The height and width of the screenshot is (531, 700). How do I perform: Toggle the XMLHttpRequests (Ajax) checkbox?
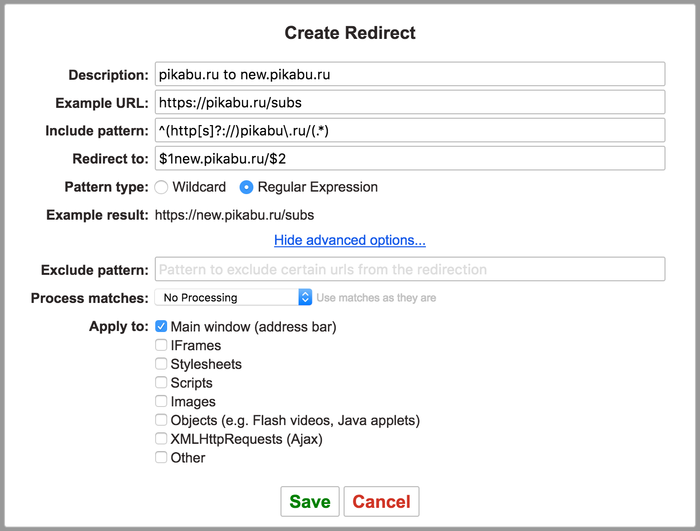[161, 439]
